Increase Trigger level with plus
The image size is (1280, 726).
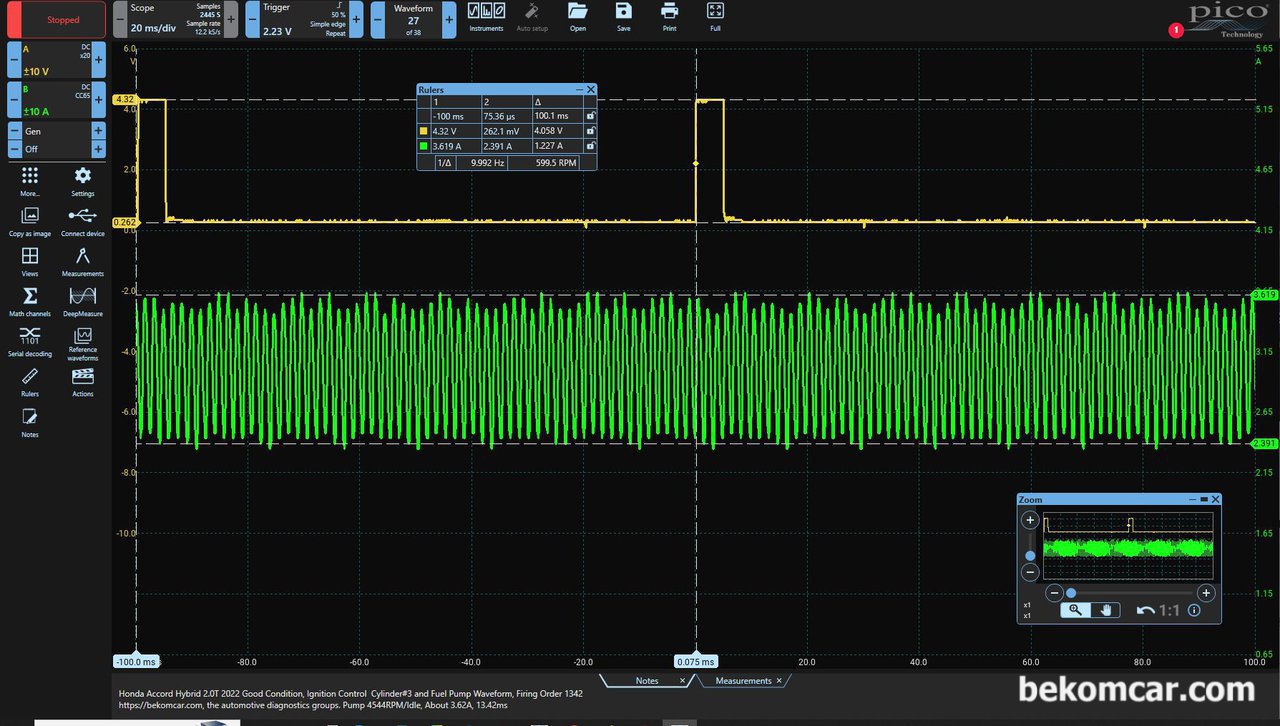pyautogui.click(x=356, y=20)
